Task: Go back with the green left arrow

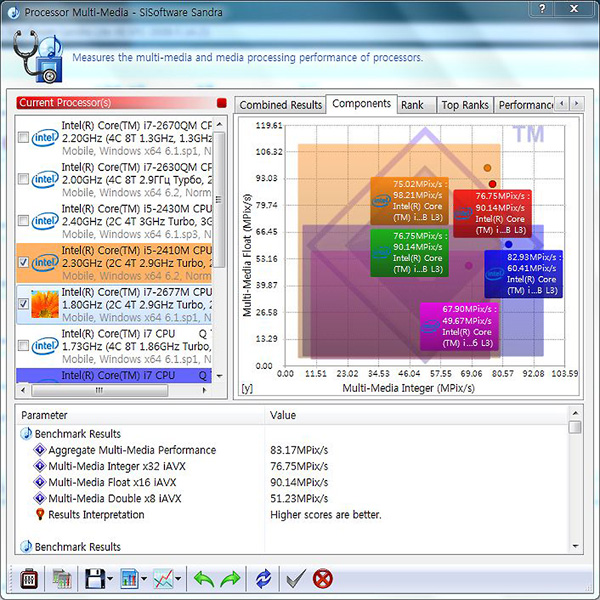Action: (x=204, y=579)
